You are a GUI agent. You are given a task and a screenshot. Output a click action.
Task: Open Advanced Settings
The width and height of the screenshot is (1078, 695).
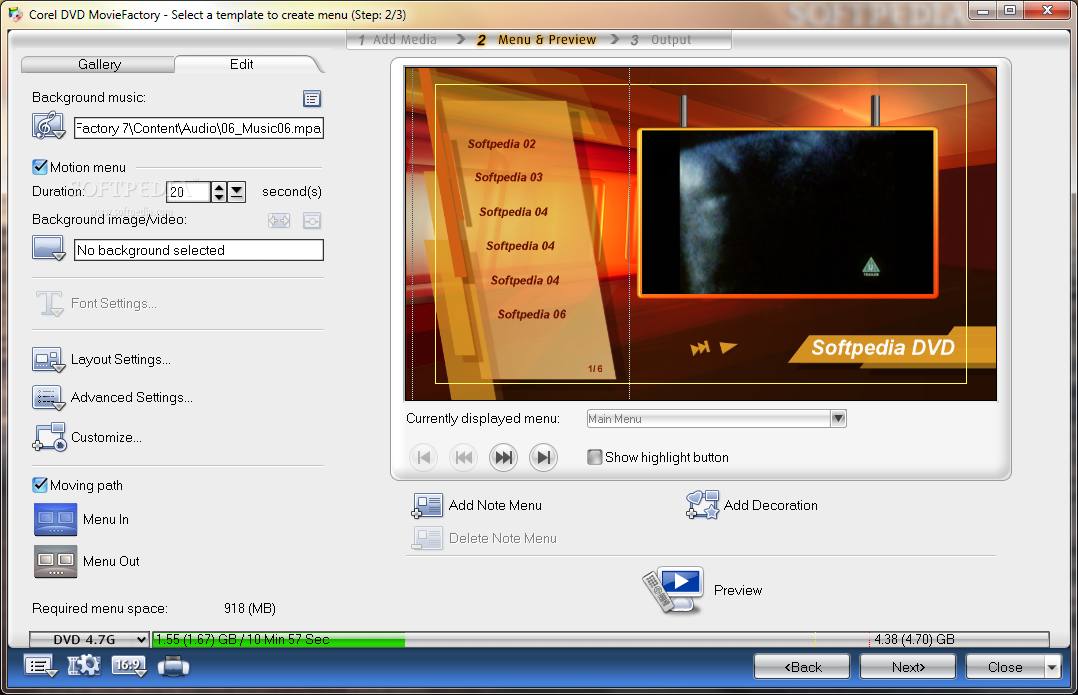click(112, 397)
